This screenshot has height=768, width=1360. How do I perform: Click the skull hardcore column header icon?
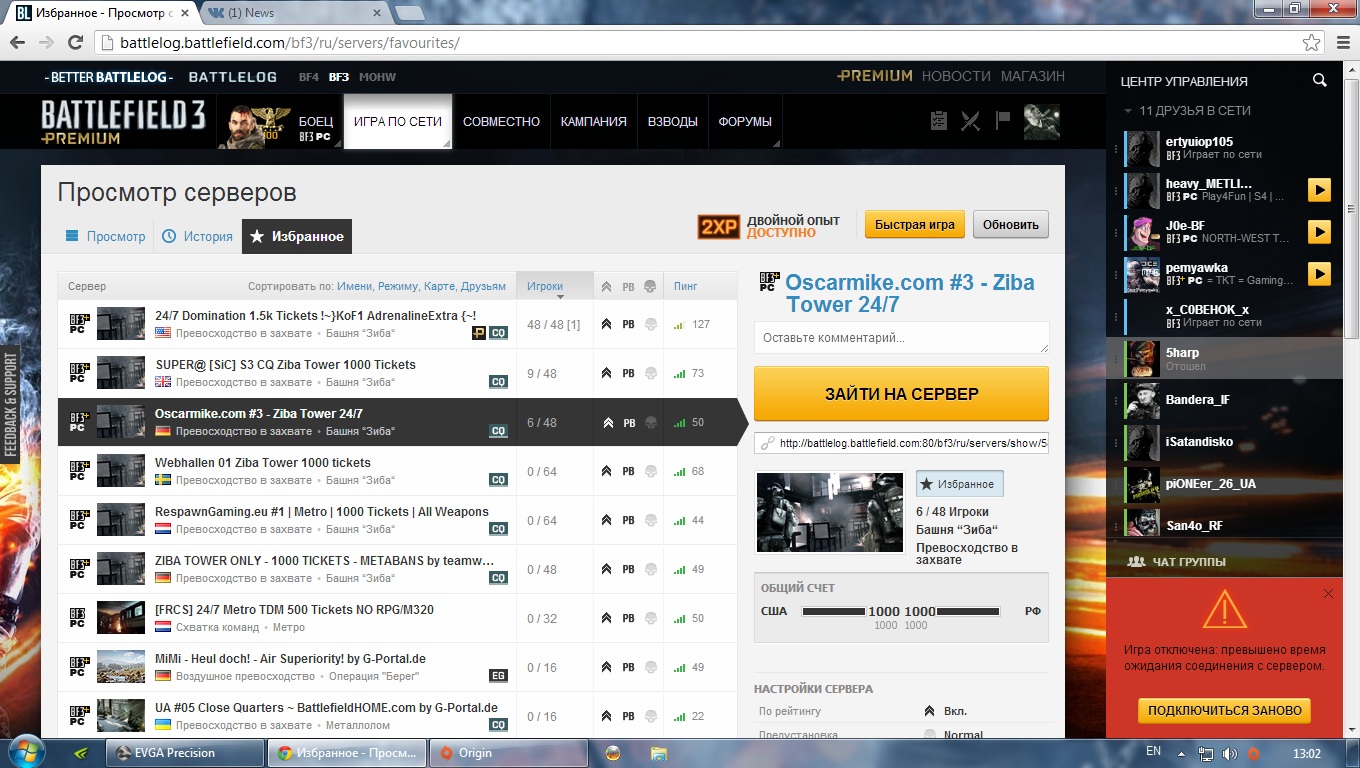pos(650,286)
